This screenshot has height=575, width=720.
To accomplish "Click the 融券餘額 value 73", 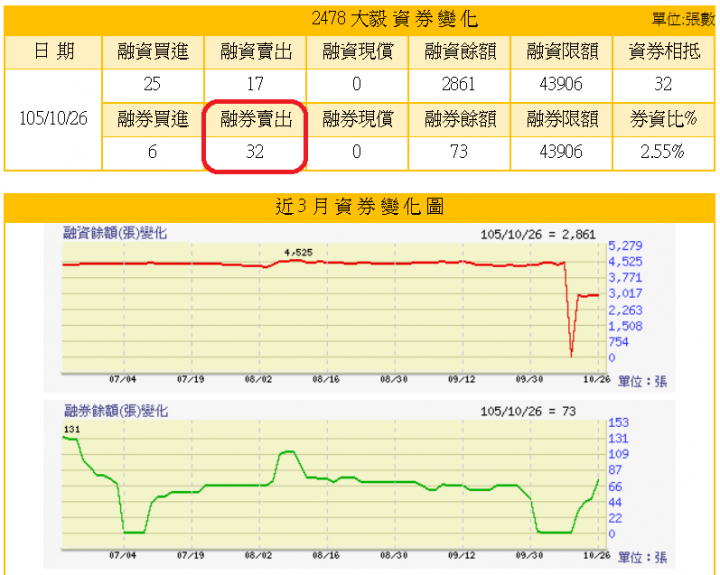I will coord(459,152).
